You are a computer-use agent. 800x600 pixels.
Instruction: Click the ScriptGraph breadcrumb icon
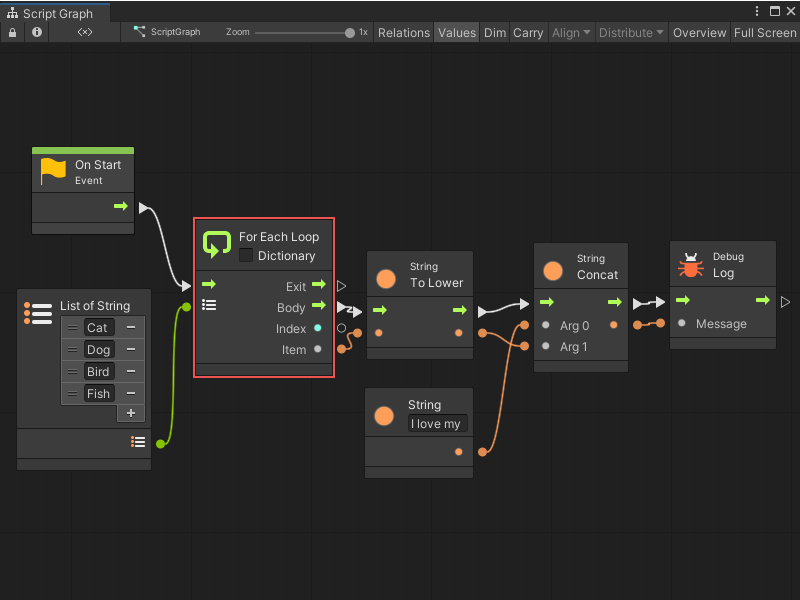click(x=139, y=32)
